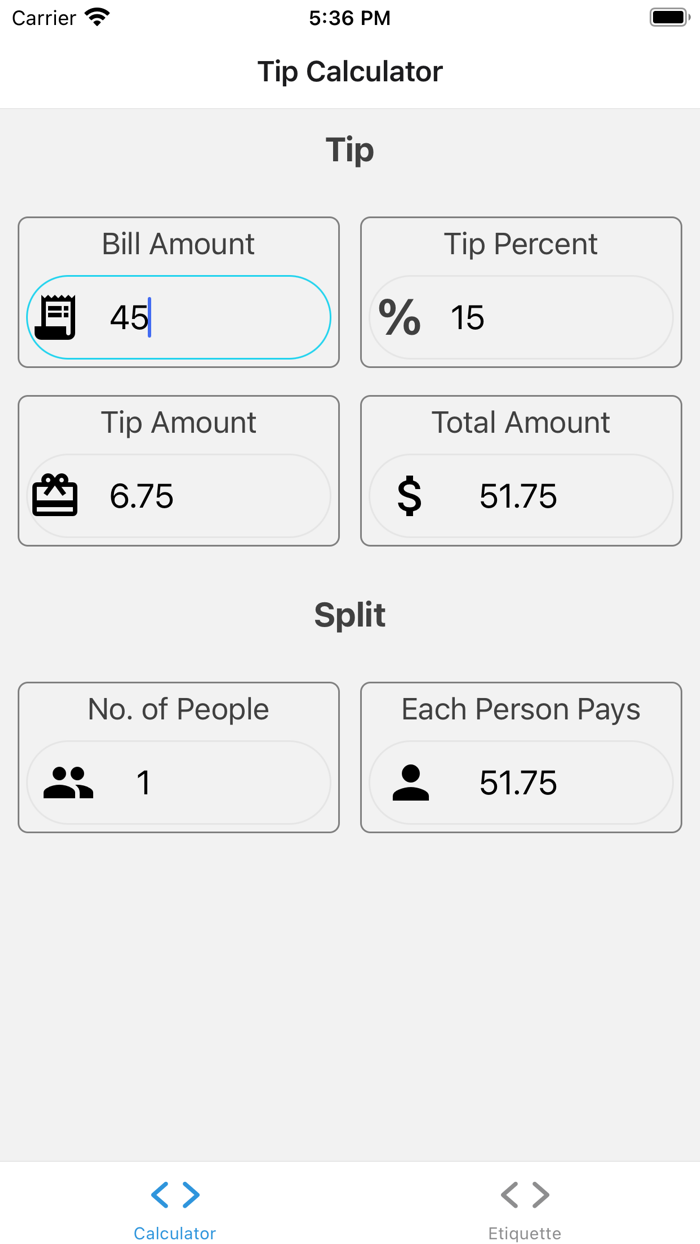The height and width of the screenshot is (1244, 700).
Task: Click the Tip Calculator title
Action: pos(349,71)
